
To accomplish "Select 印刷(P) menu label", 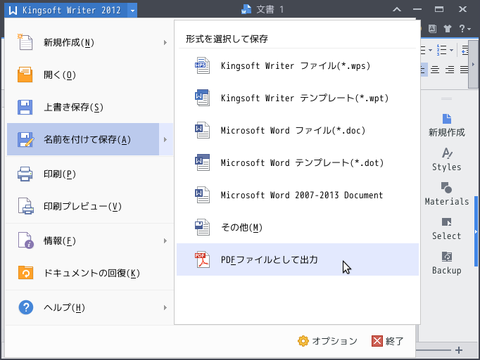I will (60, 174).
